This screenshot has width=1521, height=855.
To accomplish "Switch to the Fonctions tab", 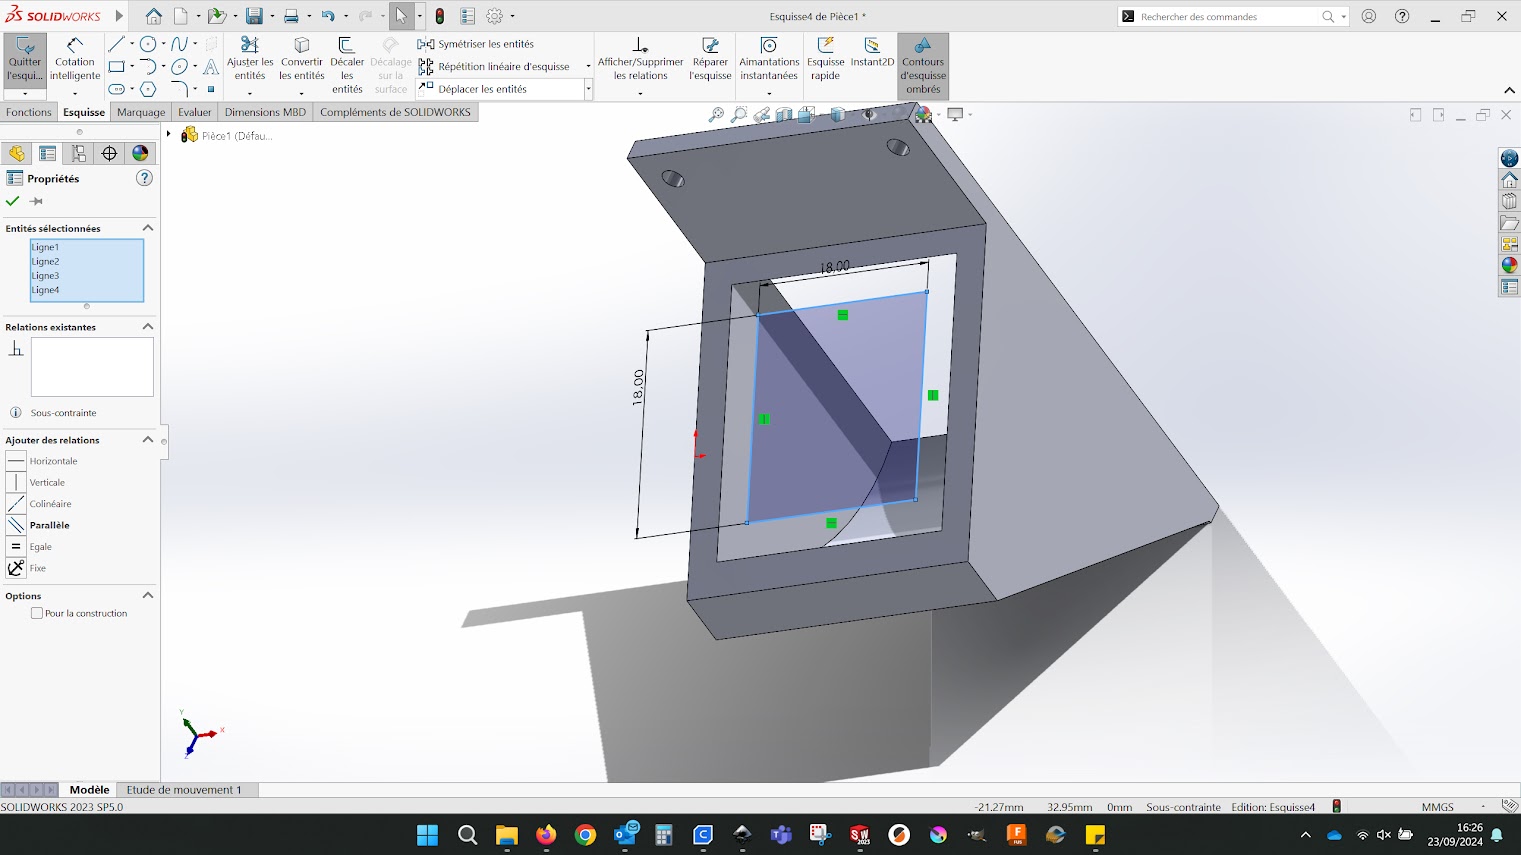I will tap(28, 112).
